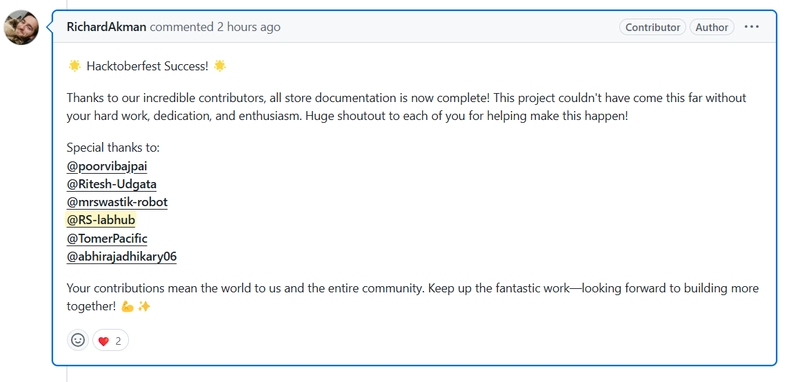Image resolution: width=800 pixels, height=382 pixels.
Task: Click RichardAkman's profile avatar picture
Action: coord(21,28)
